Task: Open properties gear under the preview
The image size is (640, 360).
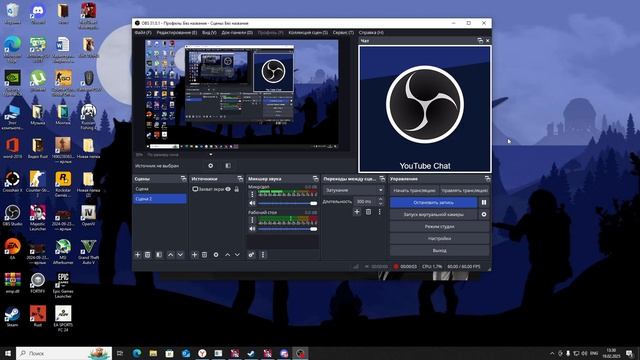Action: [x=211, y=166]
